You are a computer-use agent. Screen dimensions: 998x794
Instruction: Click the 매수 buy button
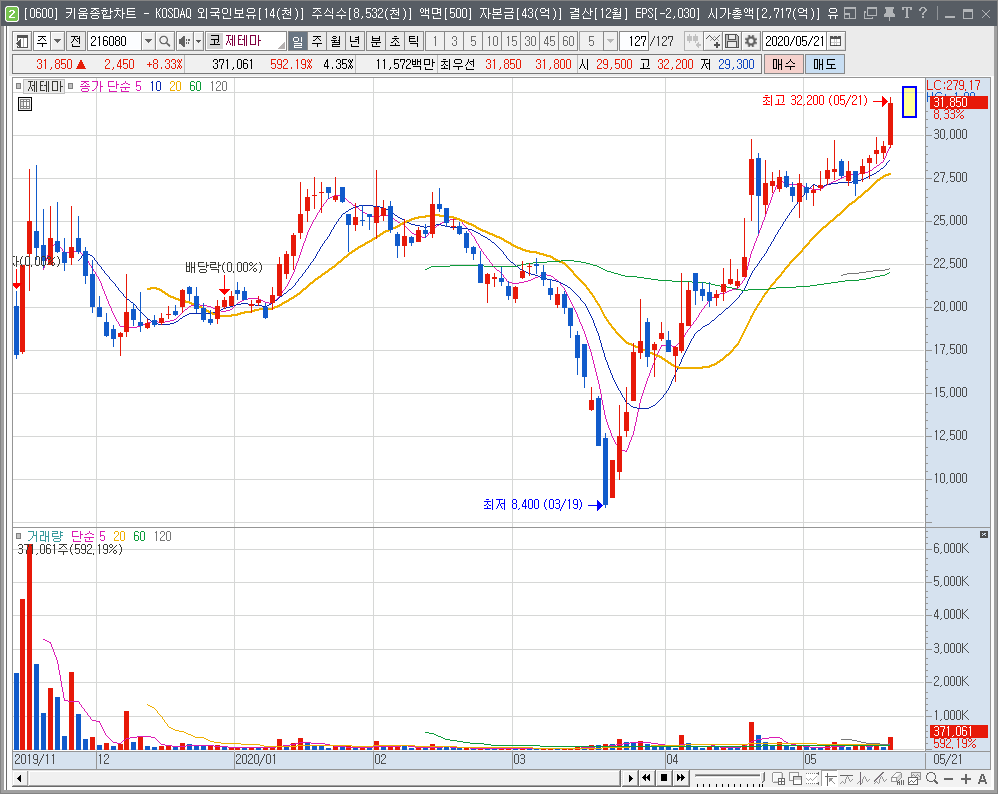coord(784,64)
